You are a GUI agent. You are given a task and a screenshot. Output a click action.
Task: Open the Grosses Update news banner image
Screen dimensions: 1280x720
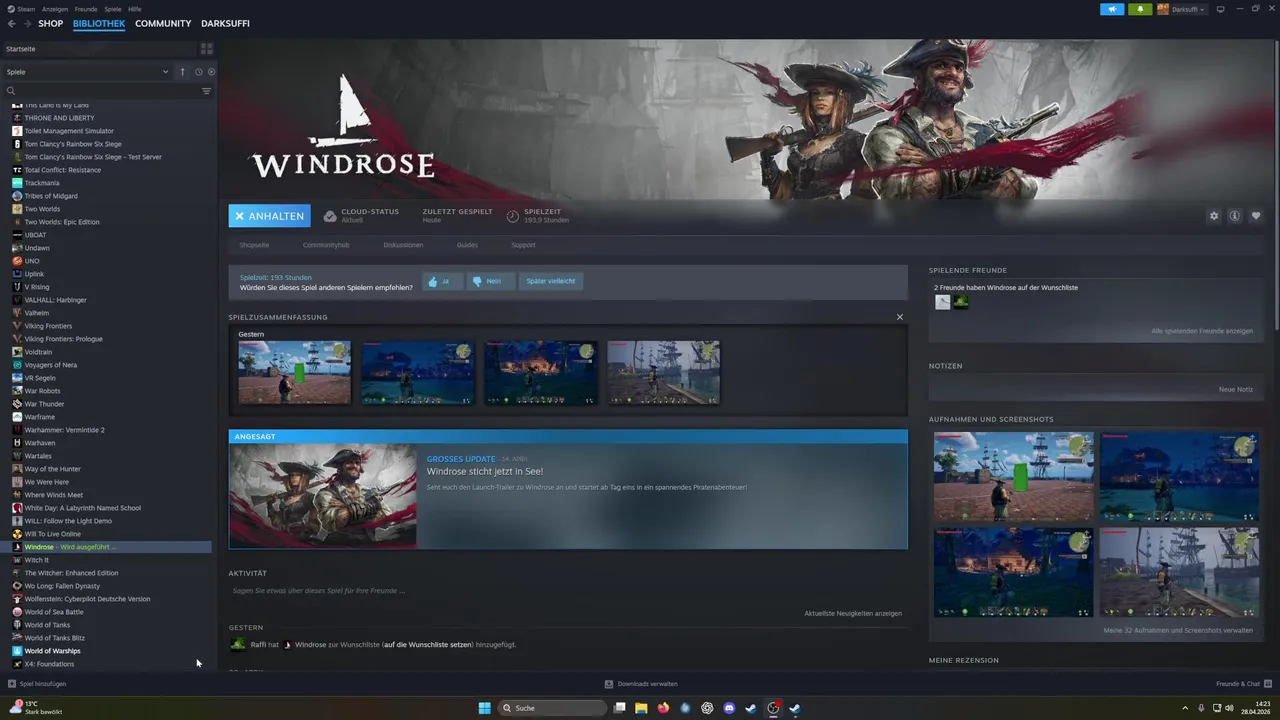click(323, 496)
